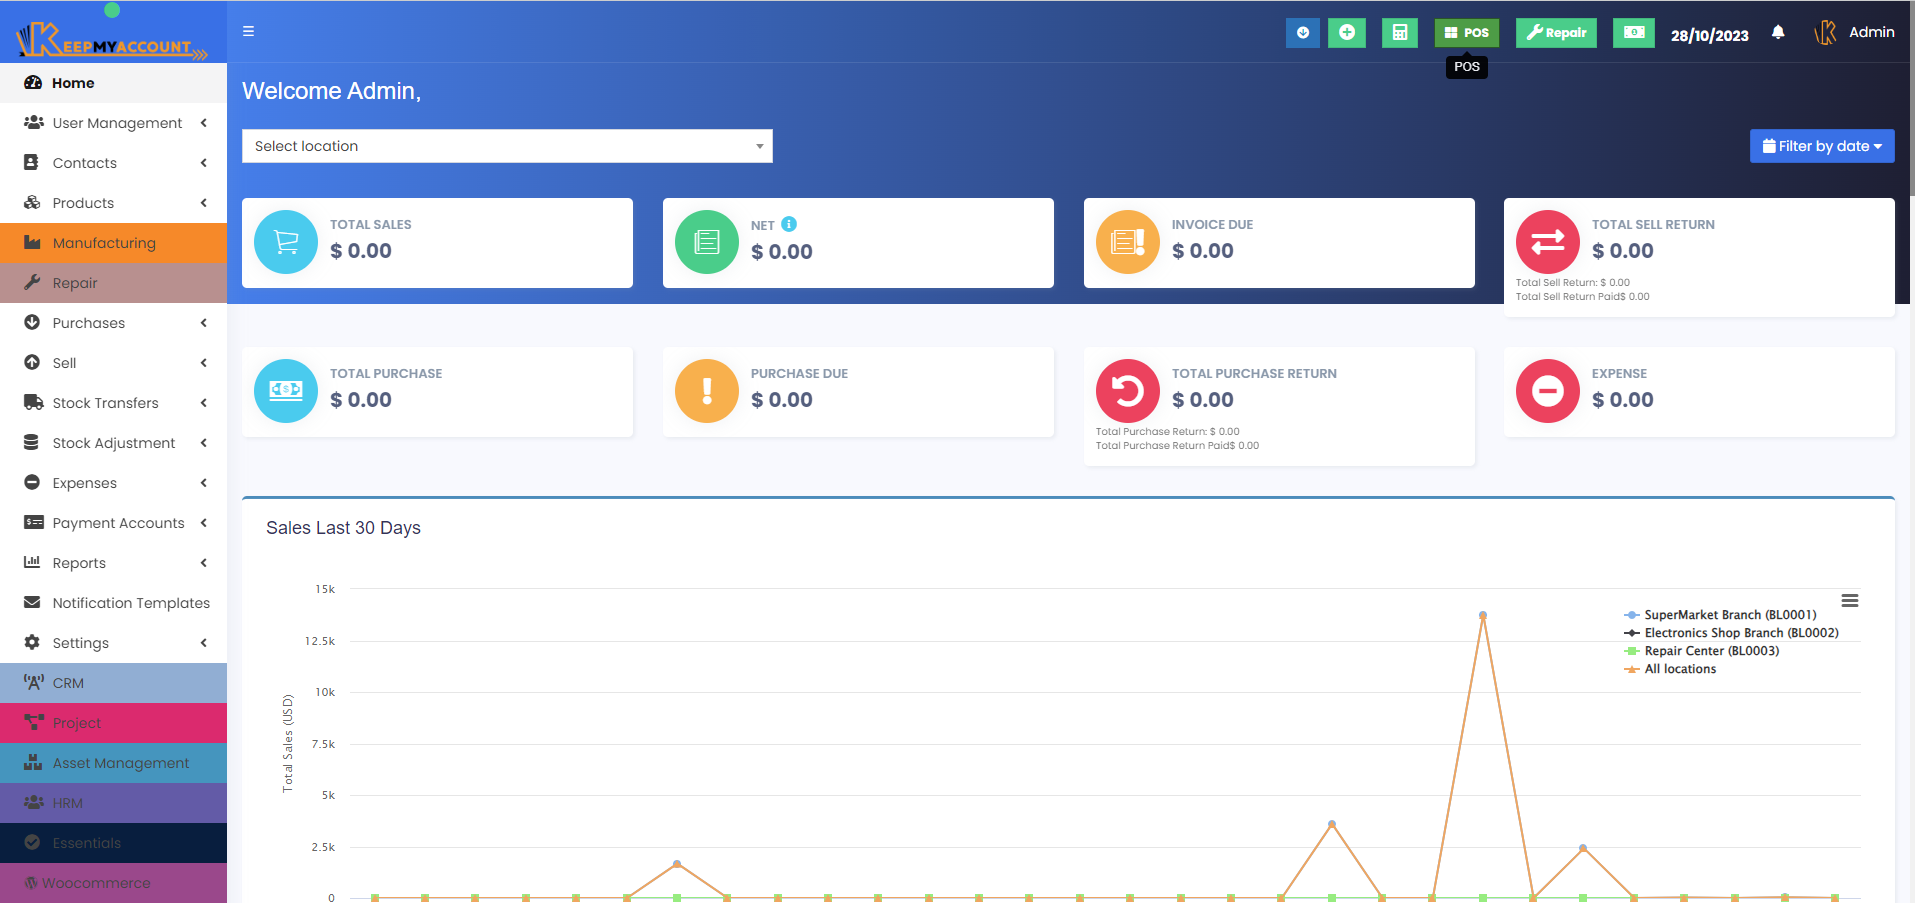Open the chart export hamburger menu
Screen dimensions: 1915x903
pyautogui.click(x=1850, y=600)
